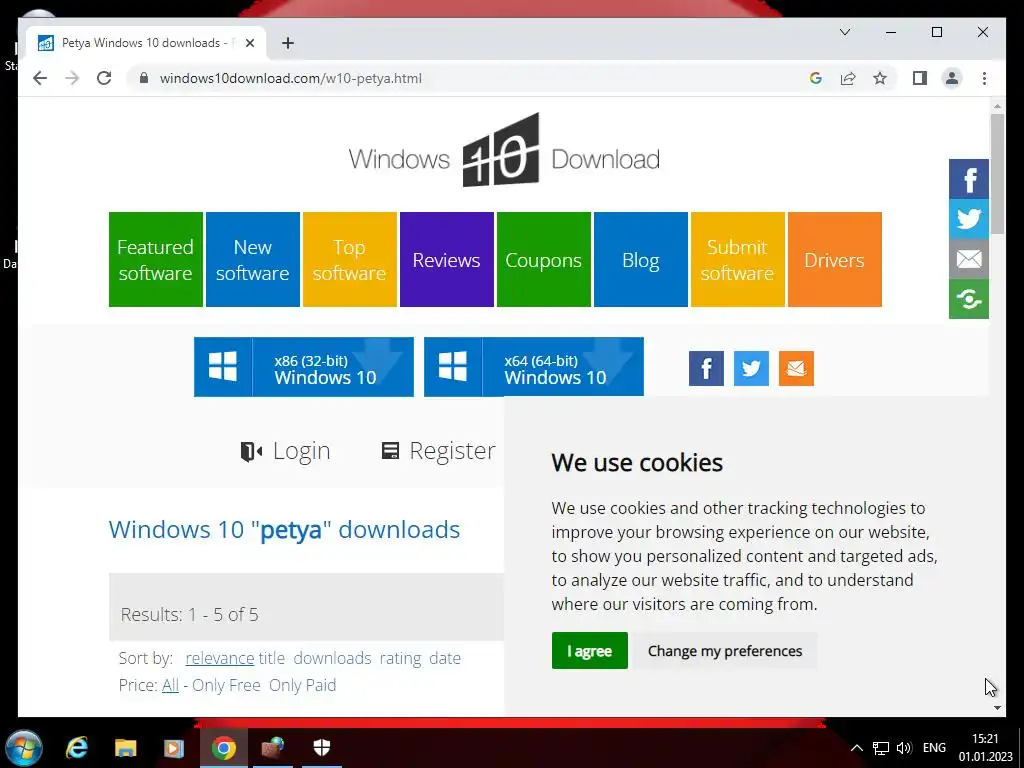1024x768 pixels.
Task: Open the Google icon in the address bar
Action: (816, 78)
